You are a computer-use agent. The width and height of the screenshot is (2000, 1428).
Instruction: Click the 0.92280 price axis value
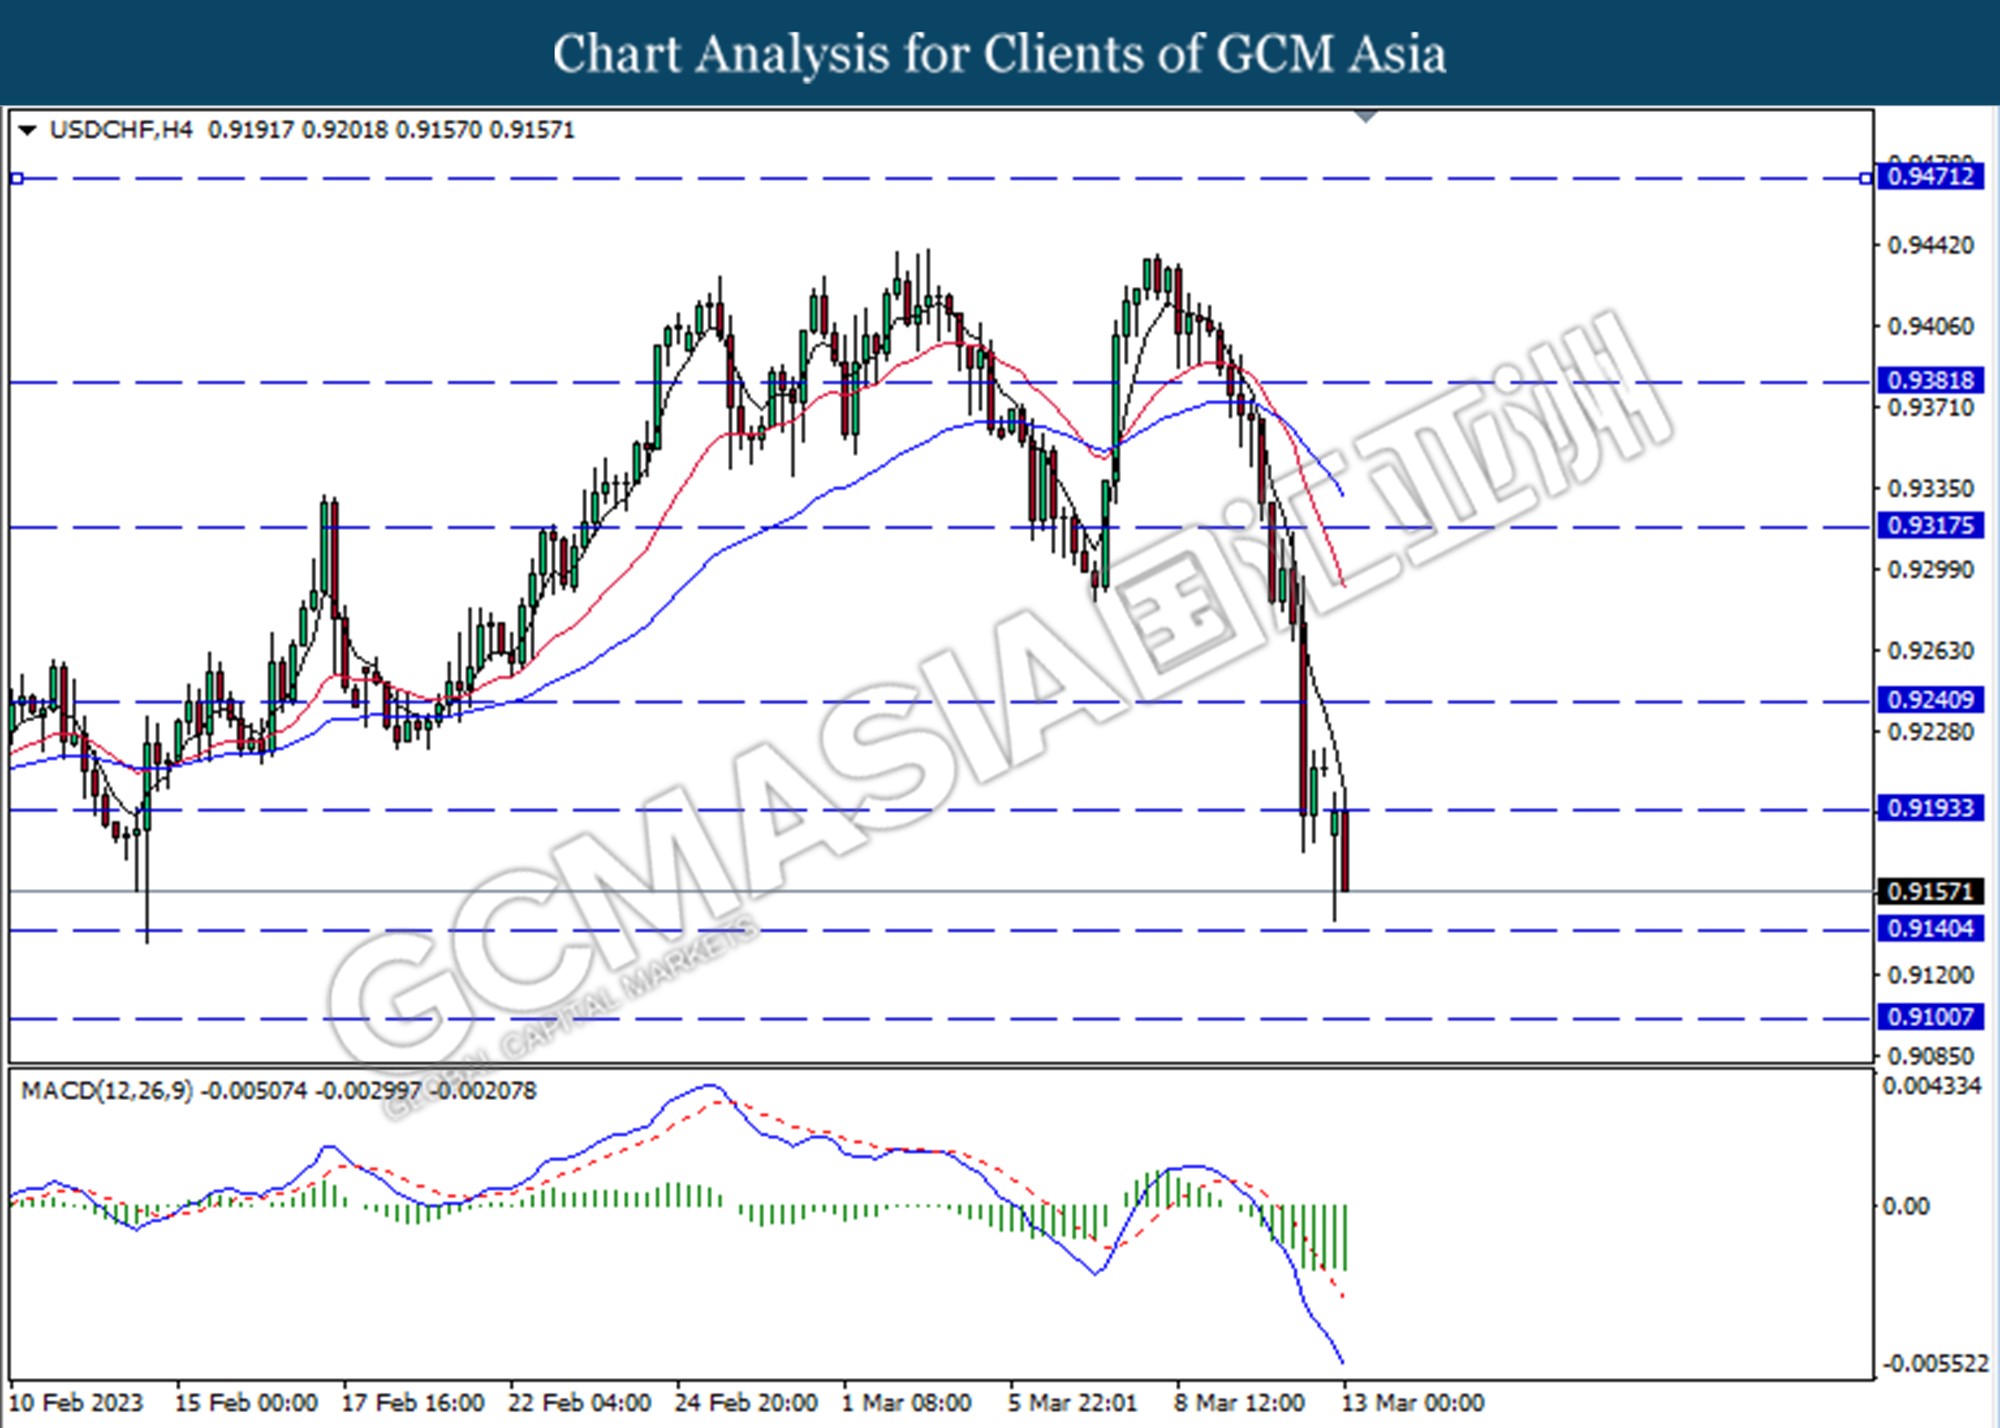coord(1931,732)
